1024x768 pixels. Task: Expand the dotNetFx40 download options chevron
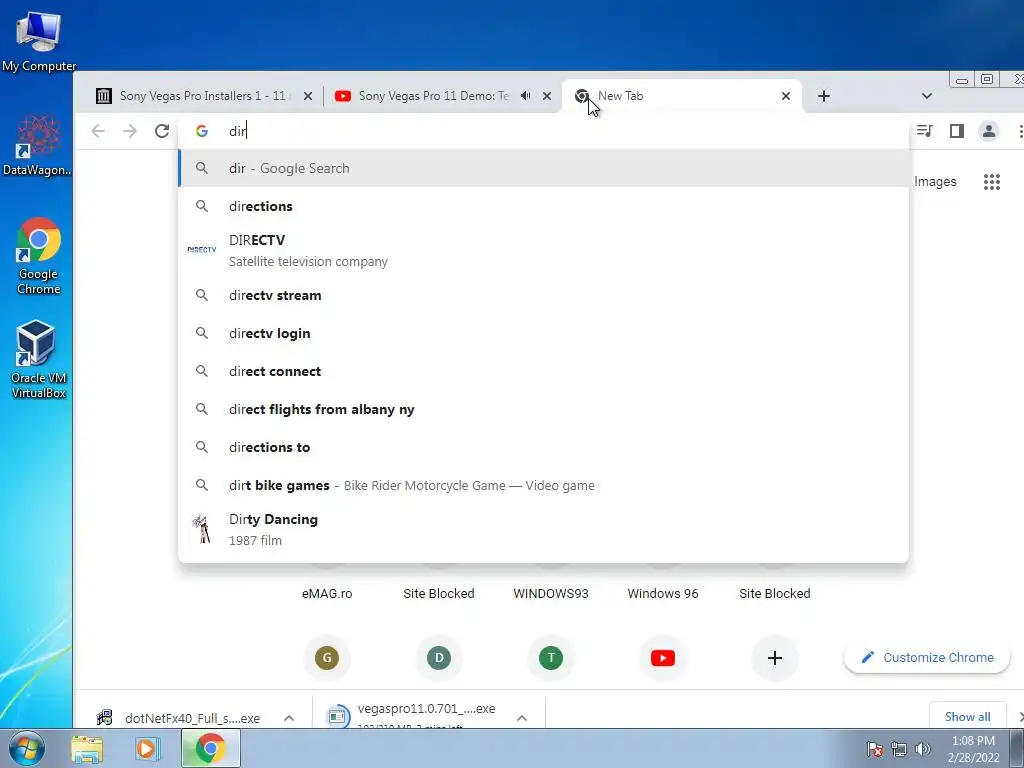(289, 718)
